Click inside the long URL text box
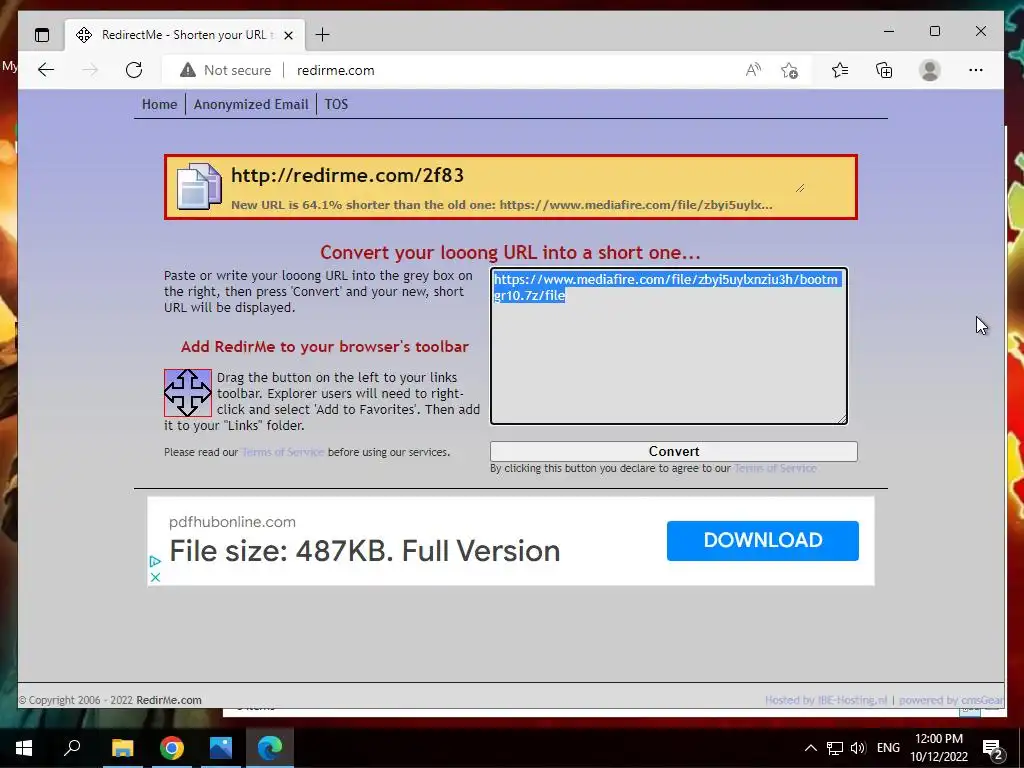Image resolution: width=1024 pixels, height=768 pixels. [669, 345]
